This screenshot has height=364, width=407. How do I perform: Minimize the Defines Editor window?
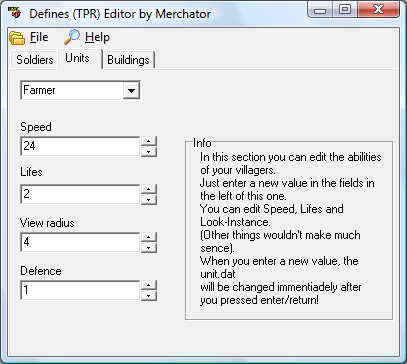320,10
